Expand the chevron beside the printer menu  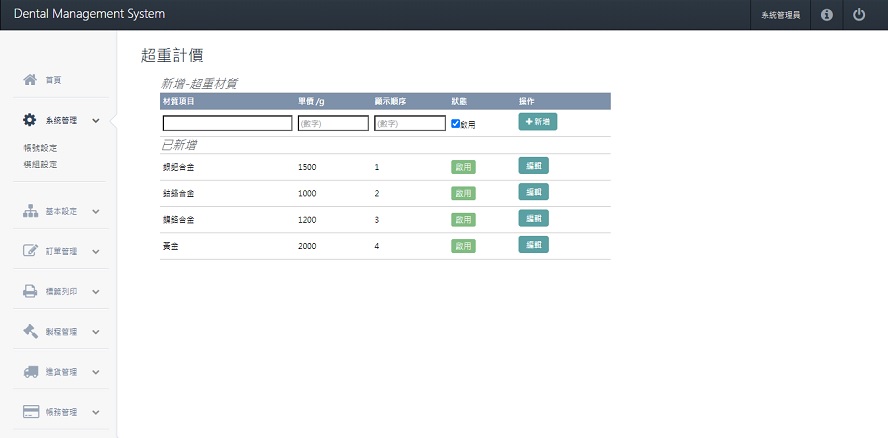[96, 292]
